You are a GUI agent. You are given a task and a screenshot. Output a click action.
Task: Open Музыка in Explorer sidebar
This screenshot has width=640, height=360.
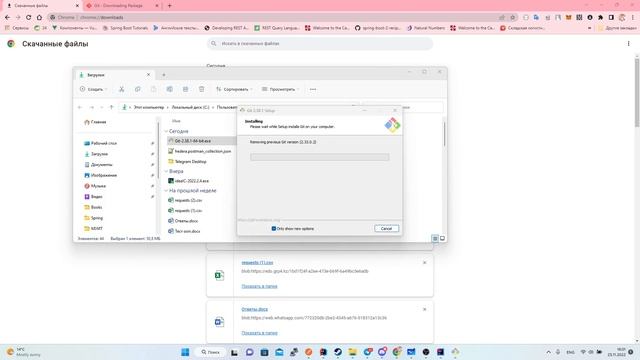pyautogui.click(x=98, y=186)
